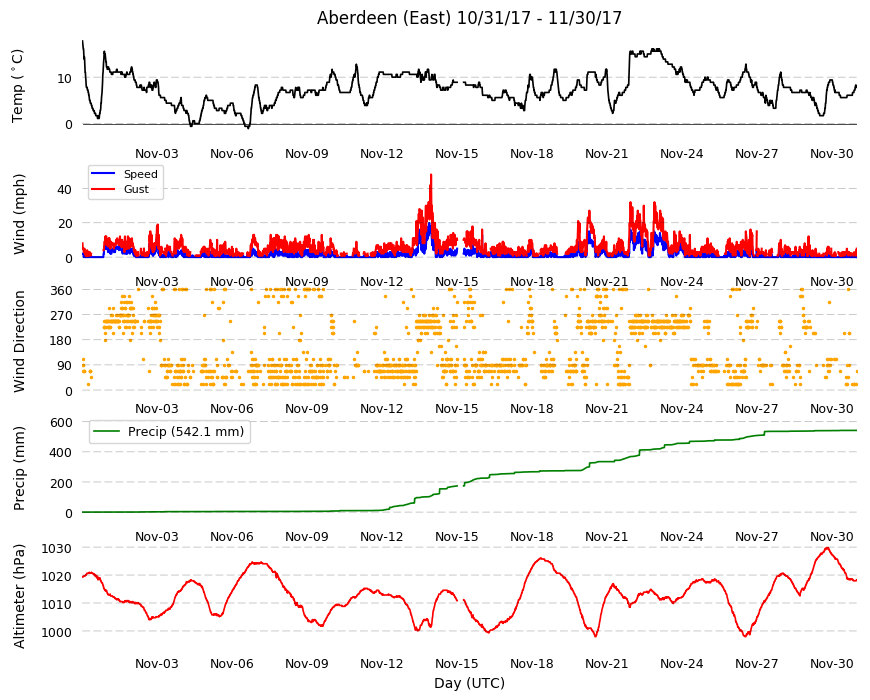Click Nov-15 tick under temperature chart
The image size is (870, 700).
[x=456, y=154]
